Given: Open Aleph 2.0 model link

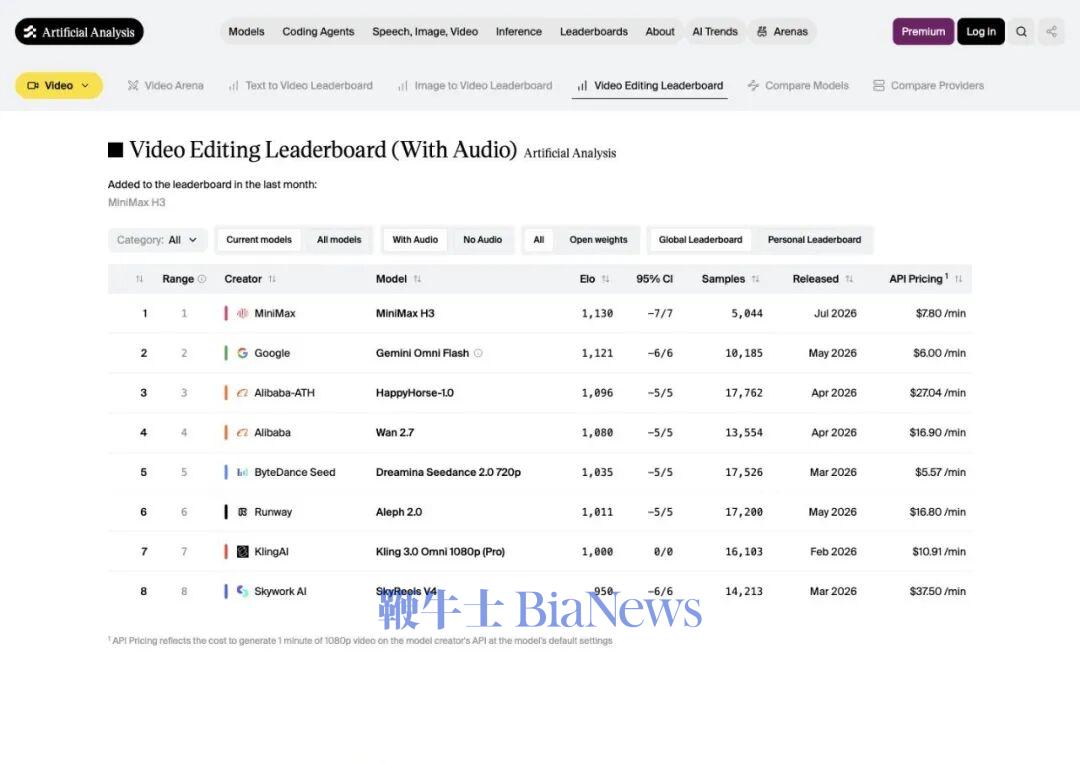Looking at the screenshot, I should pyautogui.click(x=399, y=512).
